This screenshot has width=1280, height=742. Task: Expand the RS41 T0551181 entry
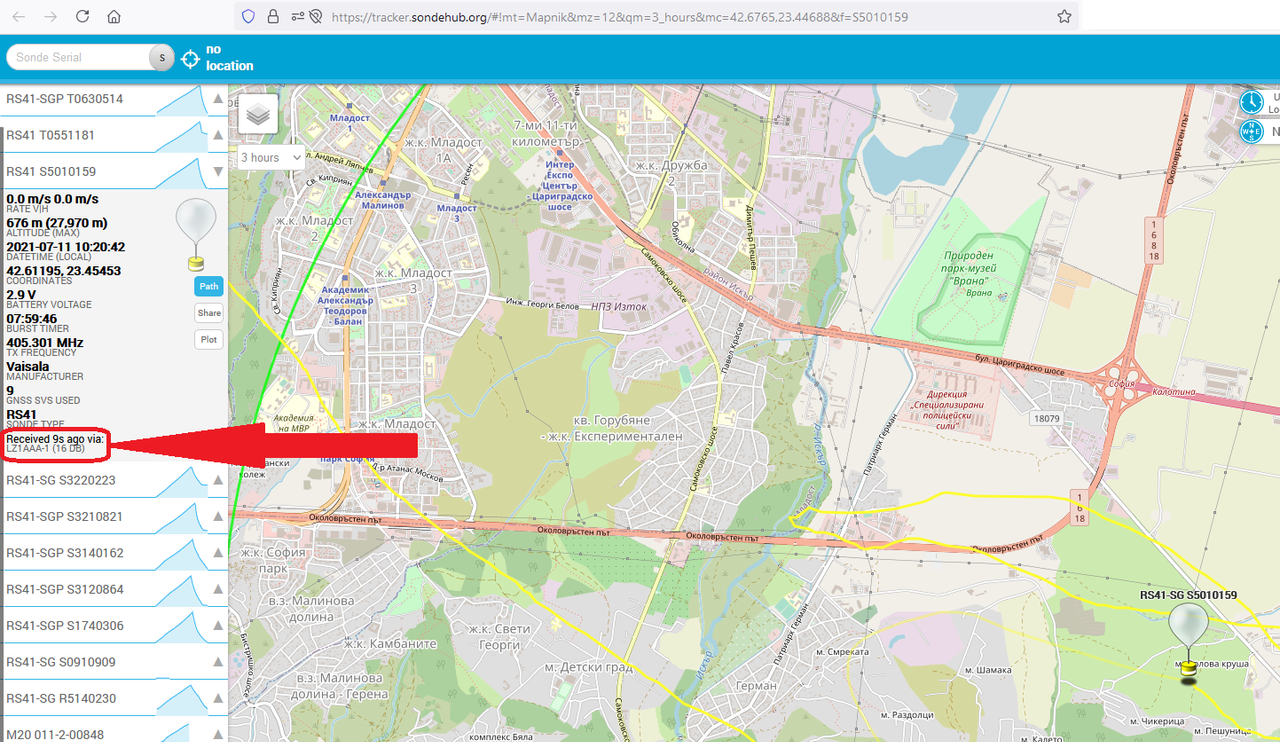tap(217, 135)
